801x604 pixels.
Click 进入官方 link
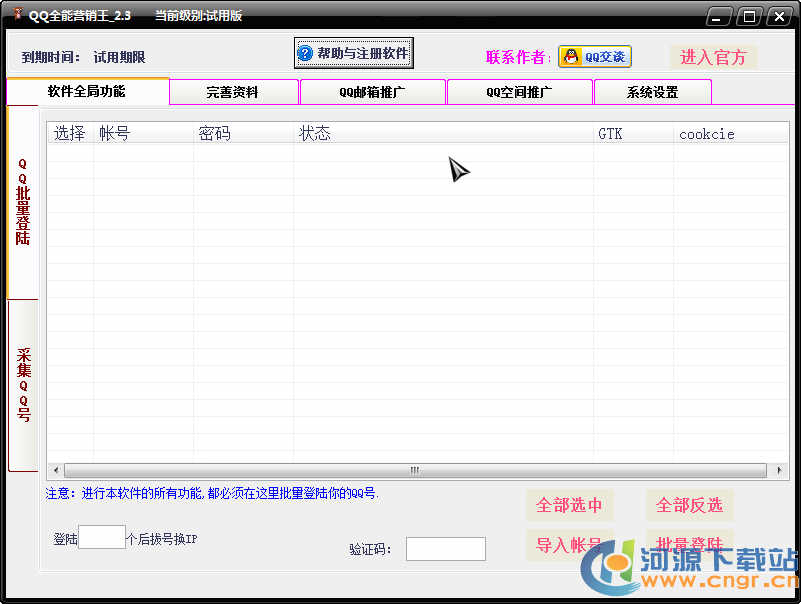coord(713,57)
